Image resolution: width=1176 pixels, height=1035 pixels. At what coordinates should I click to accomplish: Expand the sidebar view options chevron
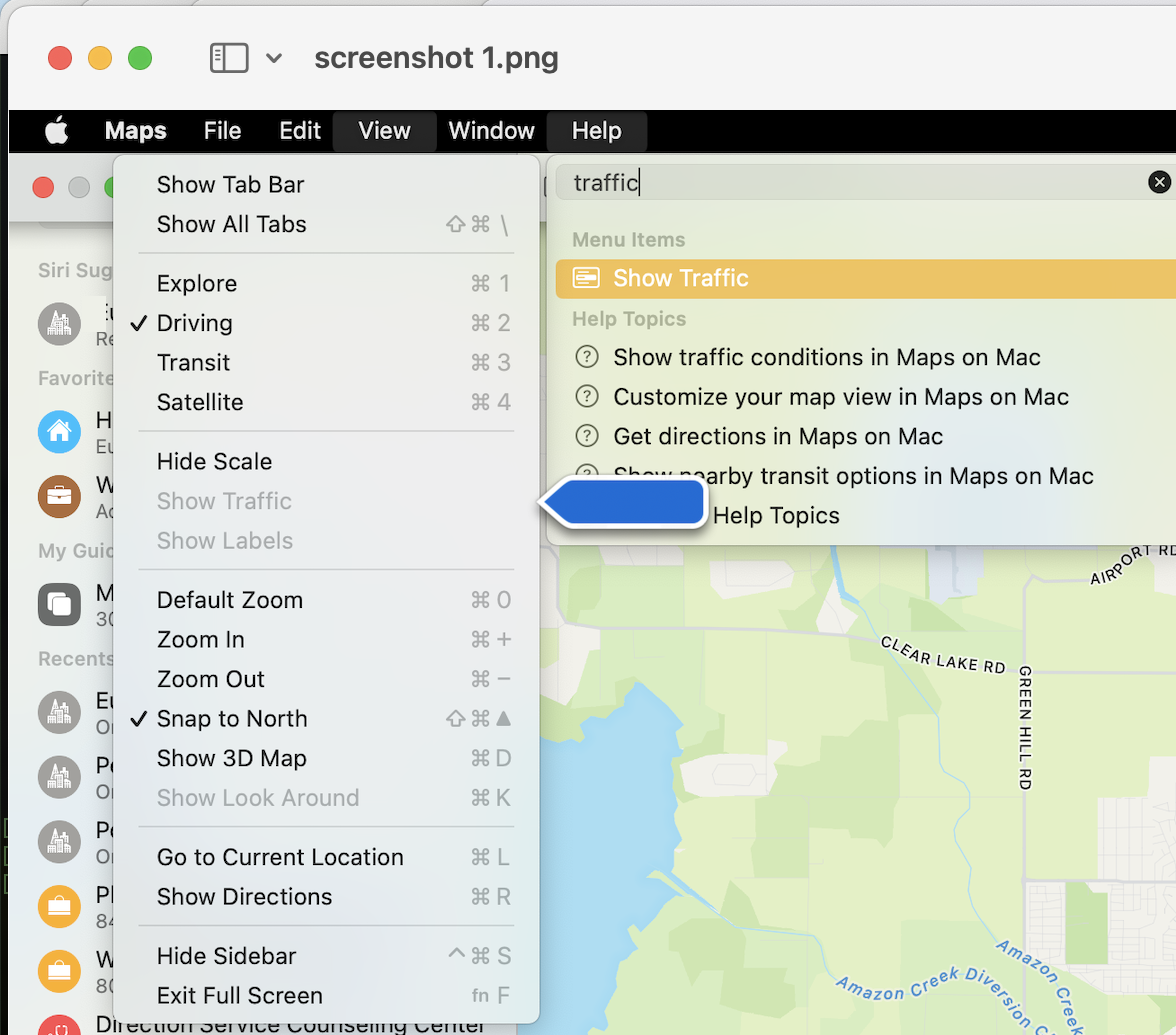pyautogui.click(x=274, y=58)
